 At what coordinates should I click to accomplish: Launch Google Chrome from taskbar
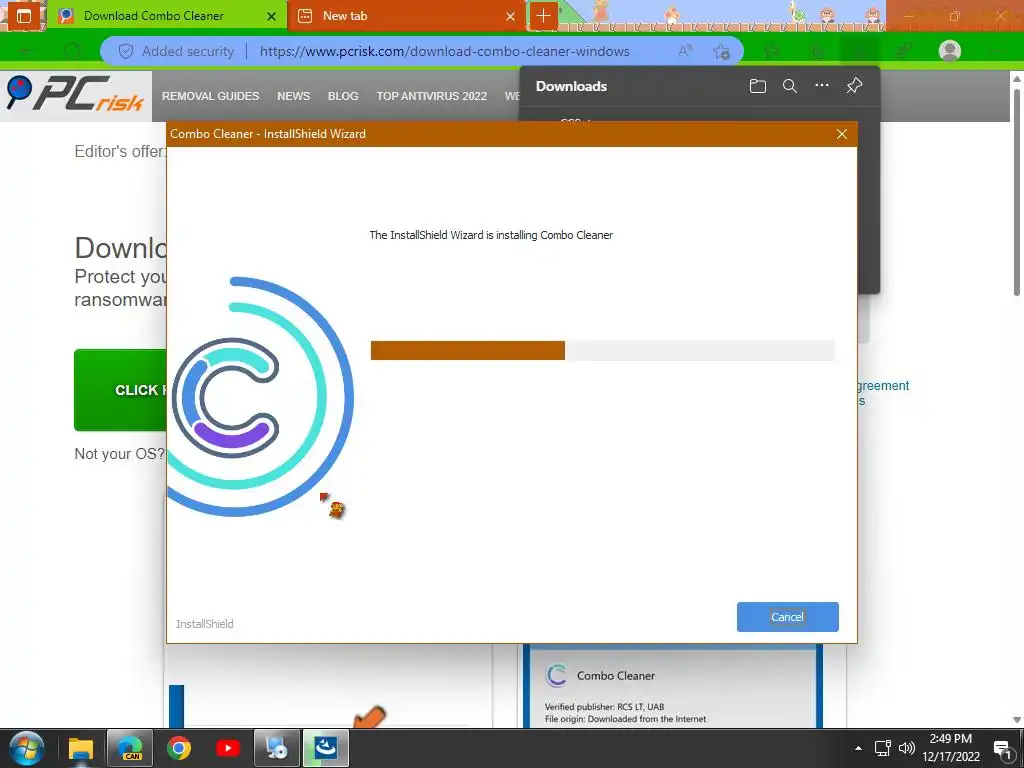point(179,748)
